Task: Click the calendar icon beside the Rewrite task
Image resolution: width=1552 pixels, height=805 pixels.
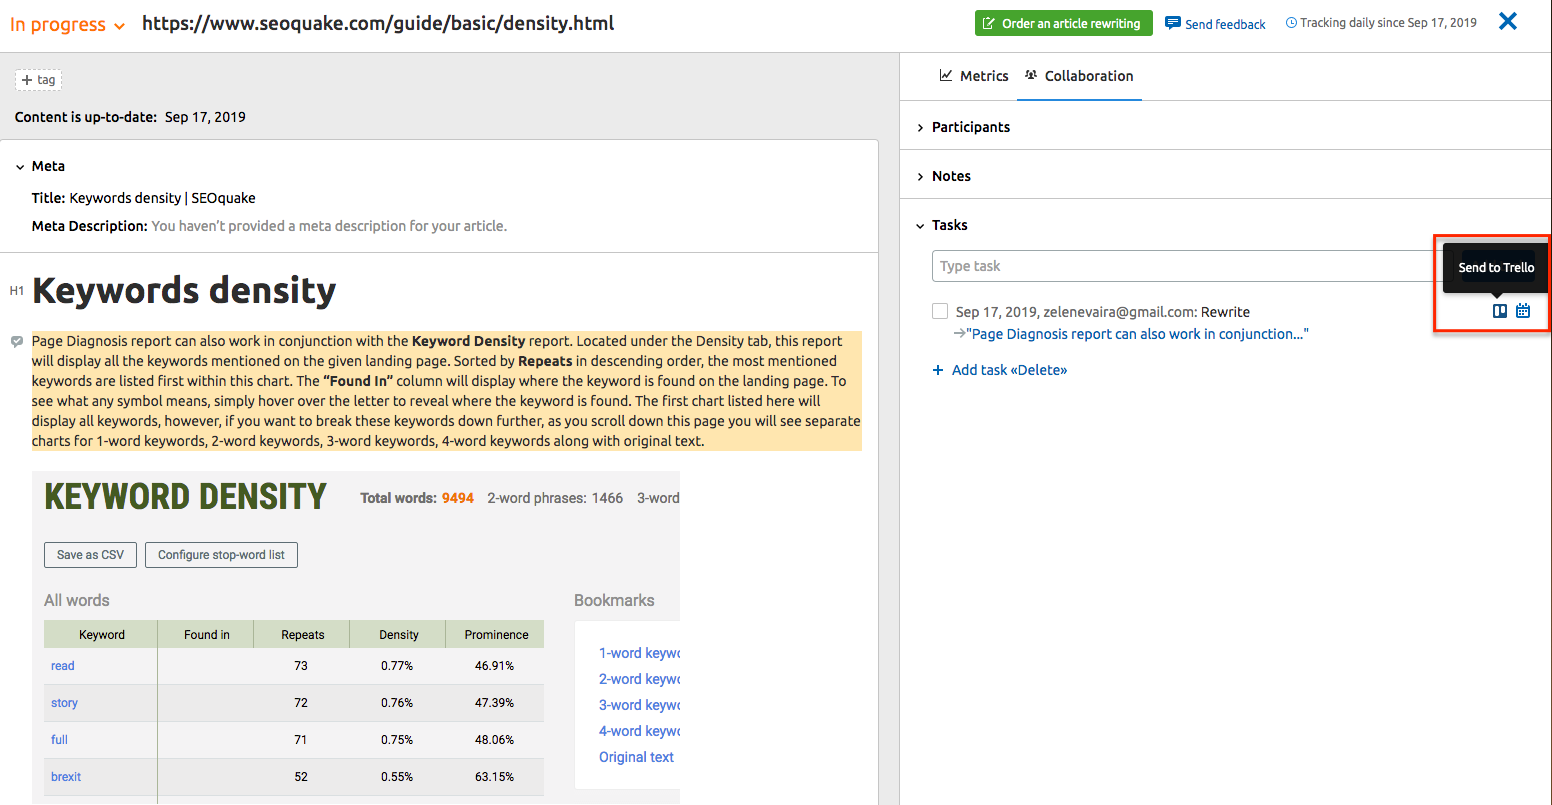Action: (1522, 311)
